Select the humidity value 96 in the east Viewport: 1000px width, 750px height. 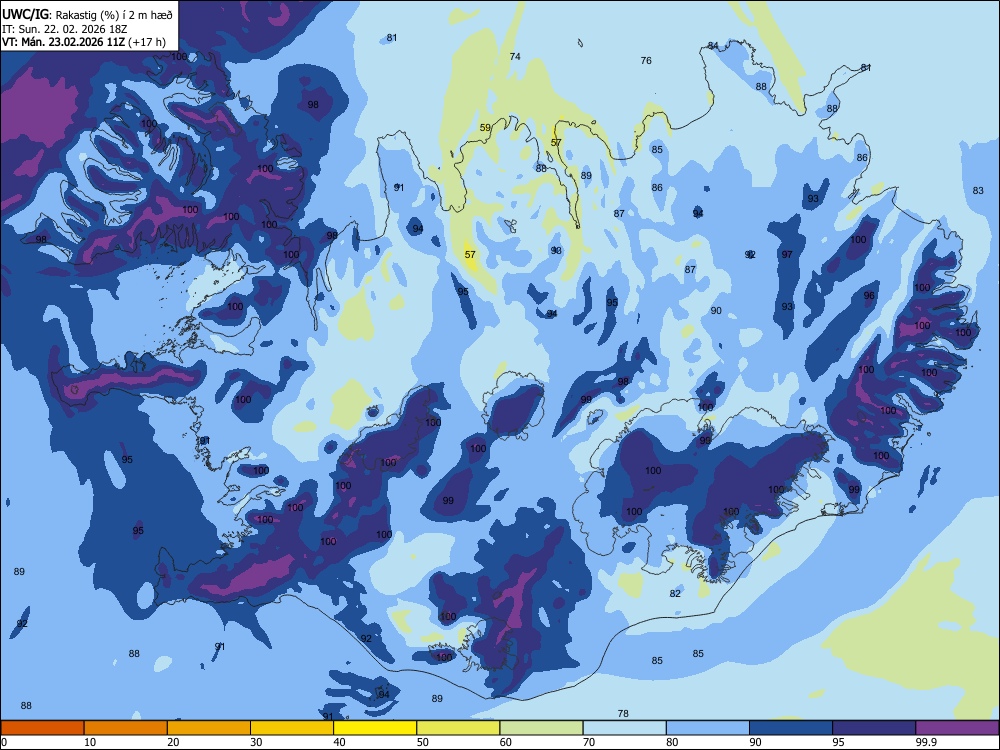[x=869, y=296]
